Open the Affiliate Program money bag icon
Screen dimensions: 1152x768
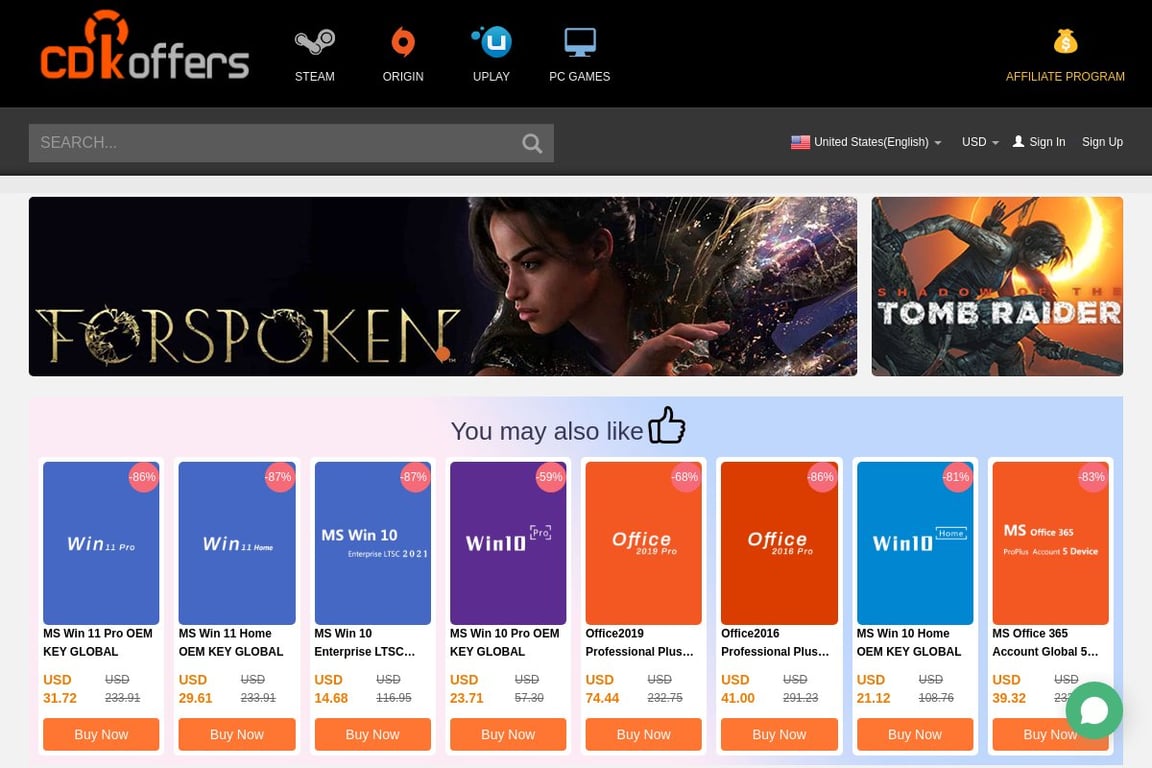[1065, 41]
